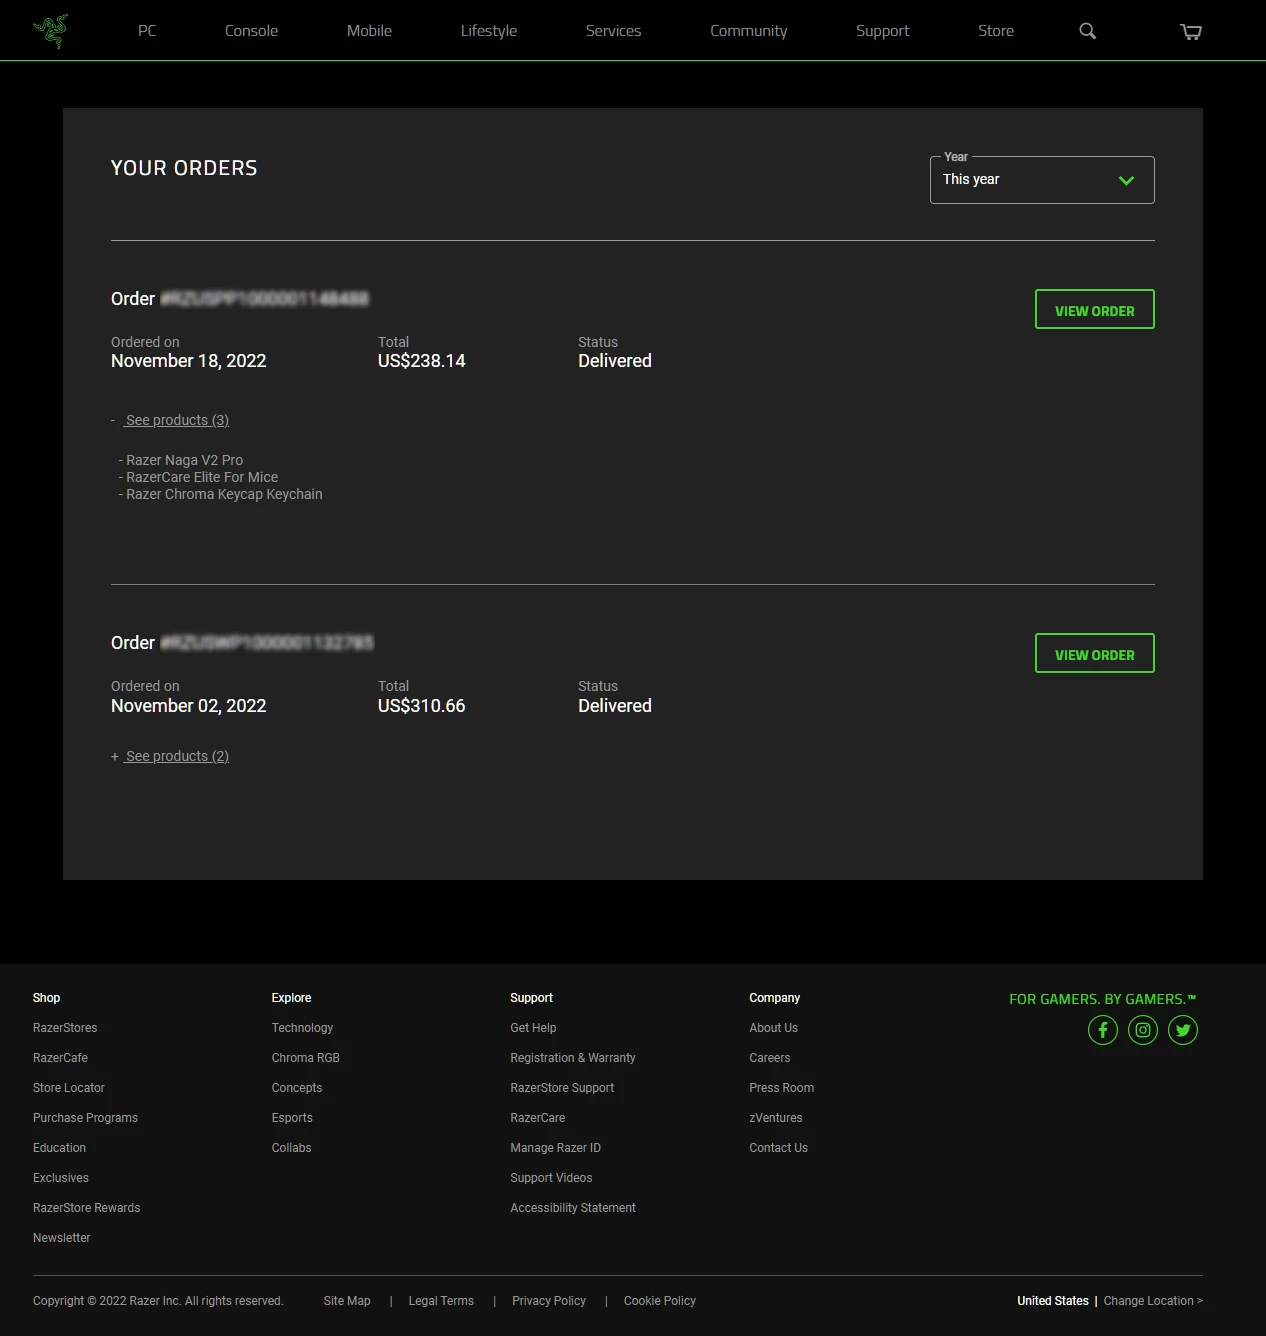
Task: Click View Order for the November 18 order
Action: click(x=1094, y=309)
